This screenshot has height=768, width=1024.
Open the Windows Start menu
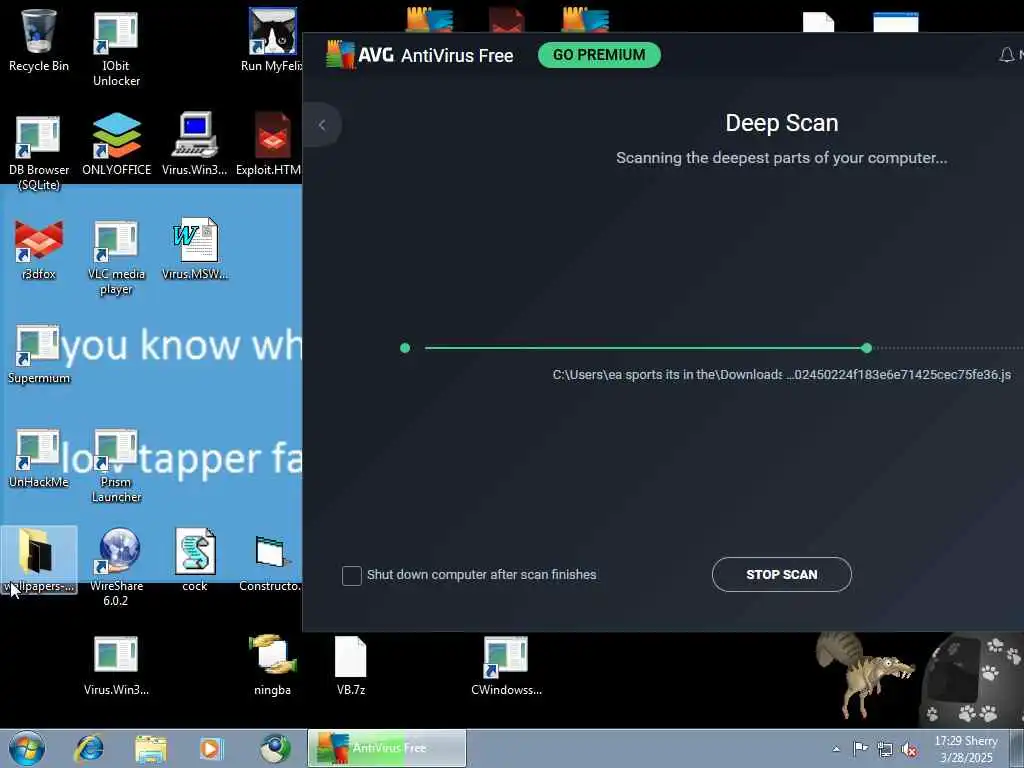(x=27, y=748)
